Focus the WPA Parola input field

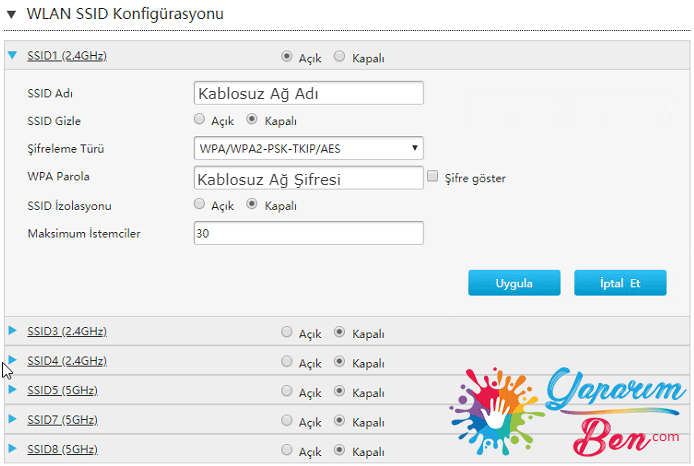(x=308, y=179)
